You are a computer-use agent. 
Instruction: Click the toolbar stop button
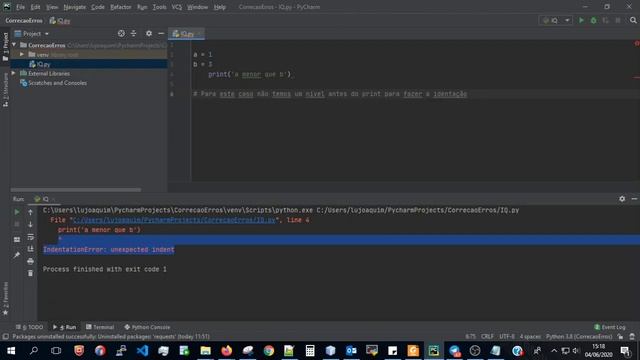[618, 20]
